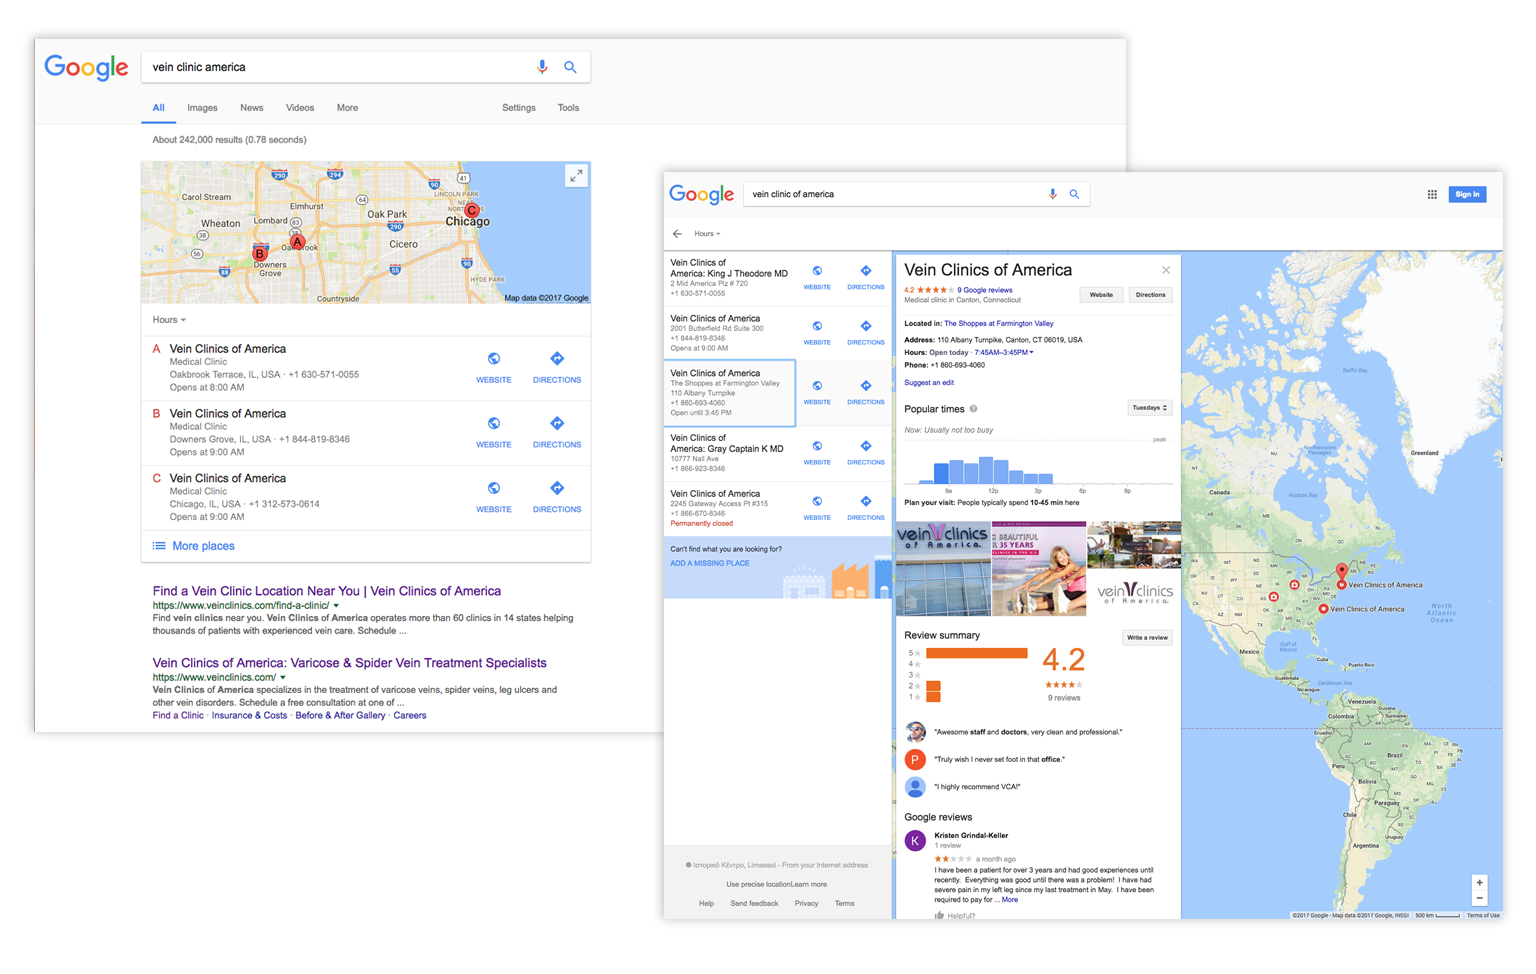Viewport: 1536px width, 974px height.
Task: Select the Farmington Valley listing card
Action: point(730,393)
